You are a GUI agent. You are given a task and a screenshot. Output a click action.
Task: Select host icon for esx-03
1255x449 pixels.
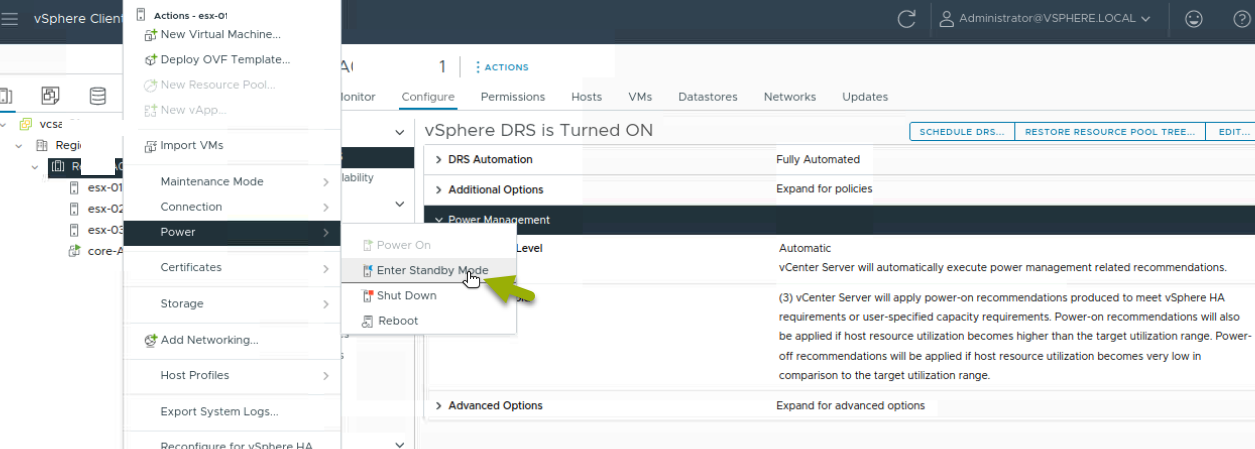tap(74, 230)
